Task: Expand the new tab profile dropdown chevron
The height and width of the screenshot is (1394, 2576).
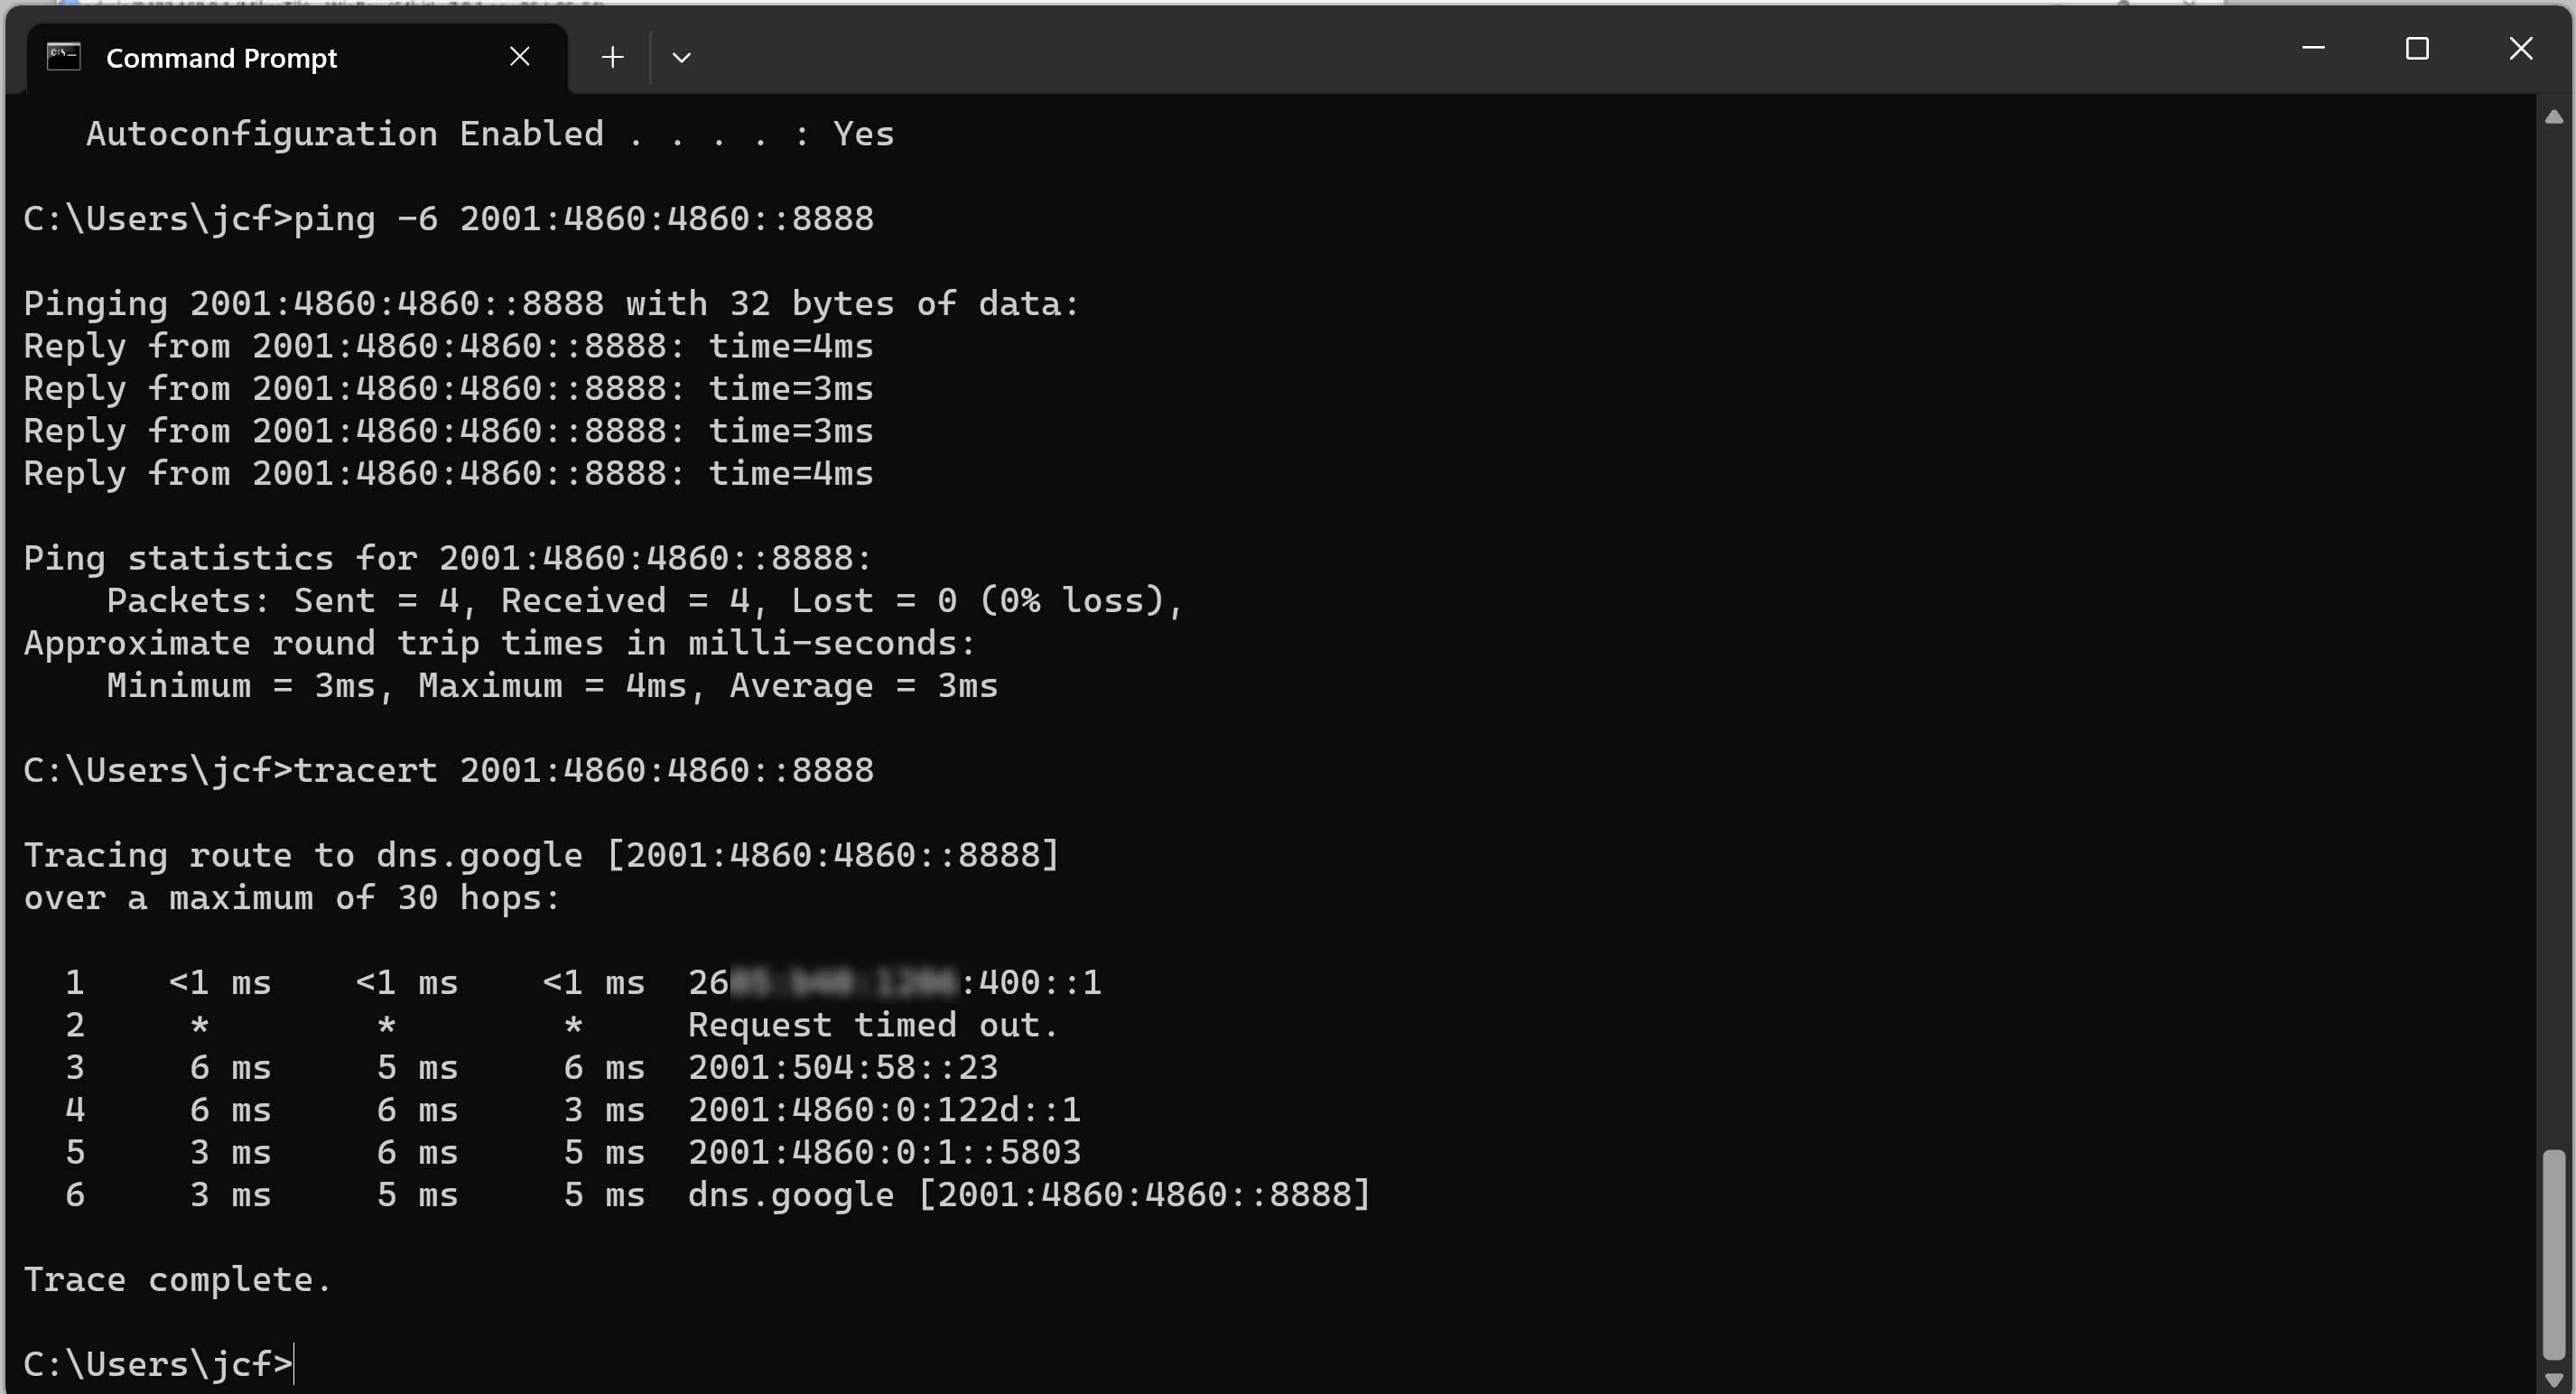Action: point(681,57)
